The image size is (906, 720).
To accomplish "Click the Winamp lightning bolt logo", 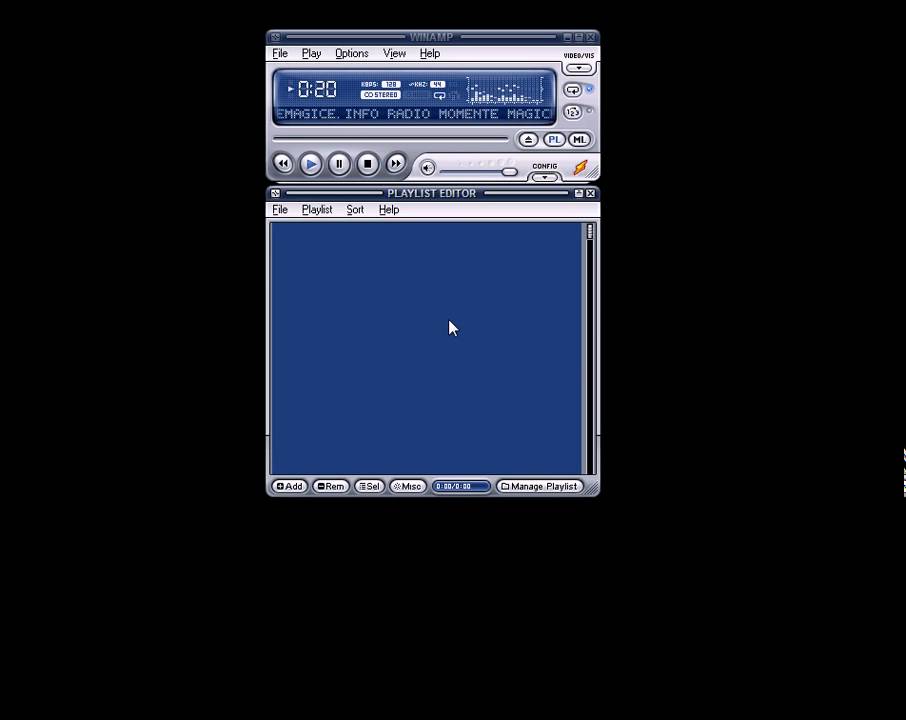I will (580, 168).
